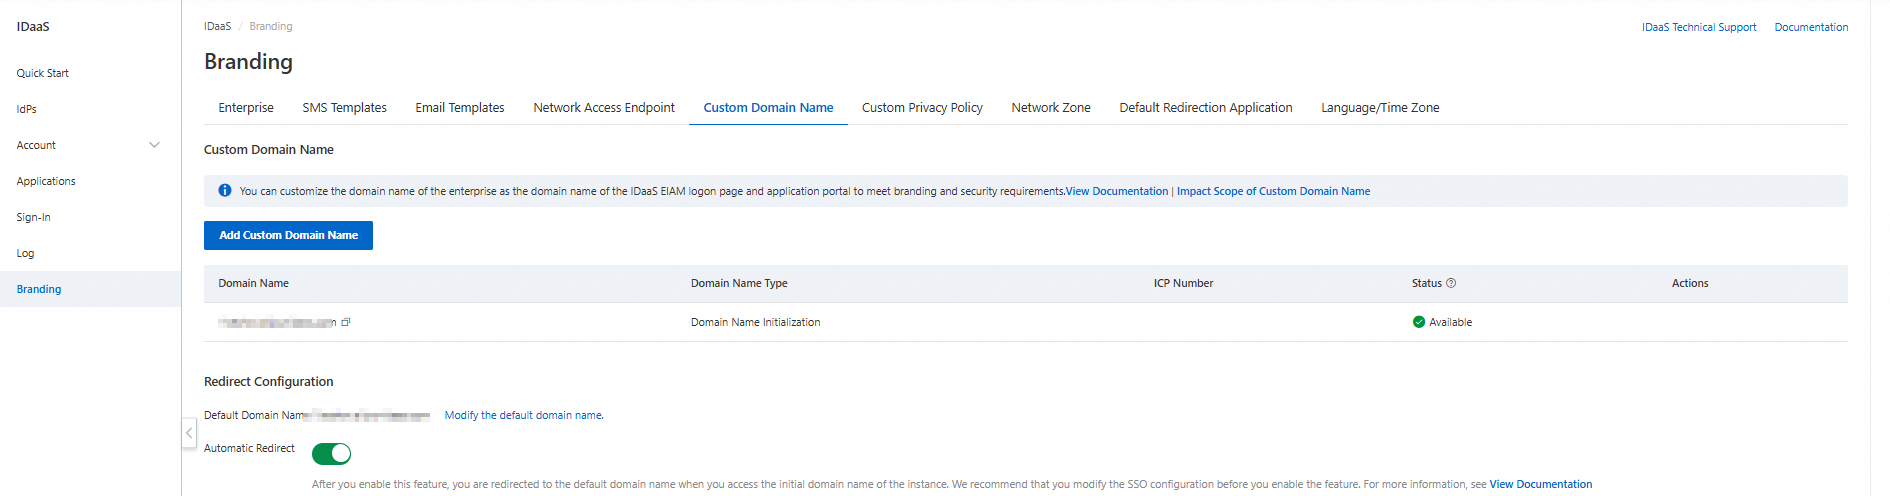Open the Custom Privacy Policy tab

[x=922, y=108]
